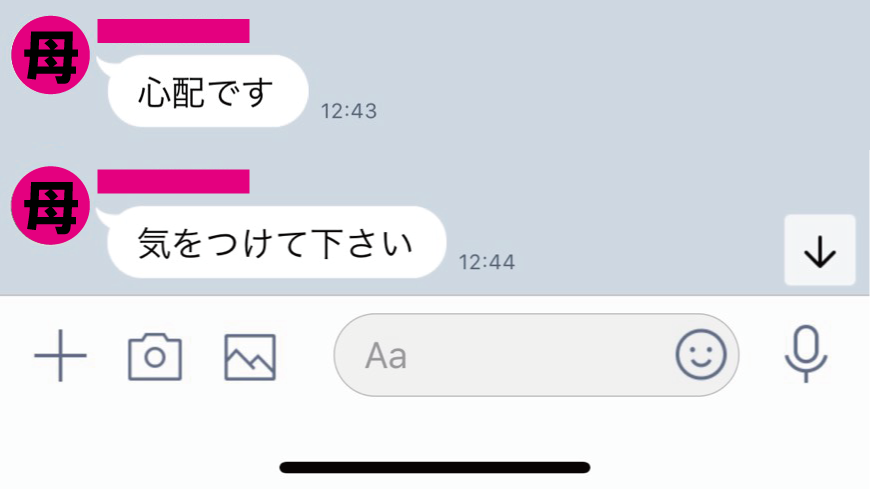
Task: Tap the 心配 text in first bubble
Action: [x=171, y=92]
